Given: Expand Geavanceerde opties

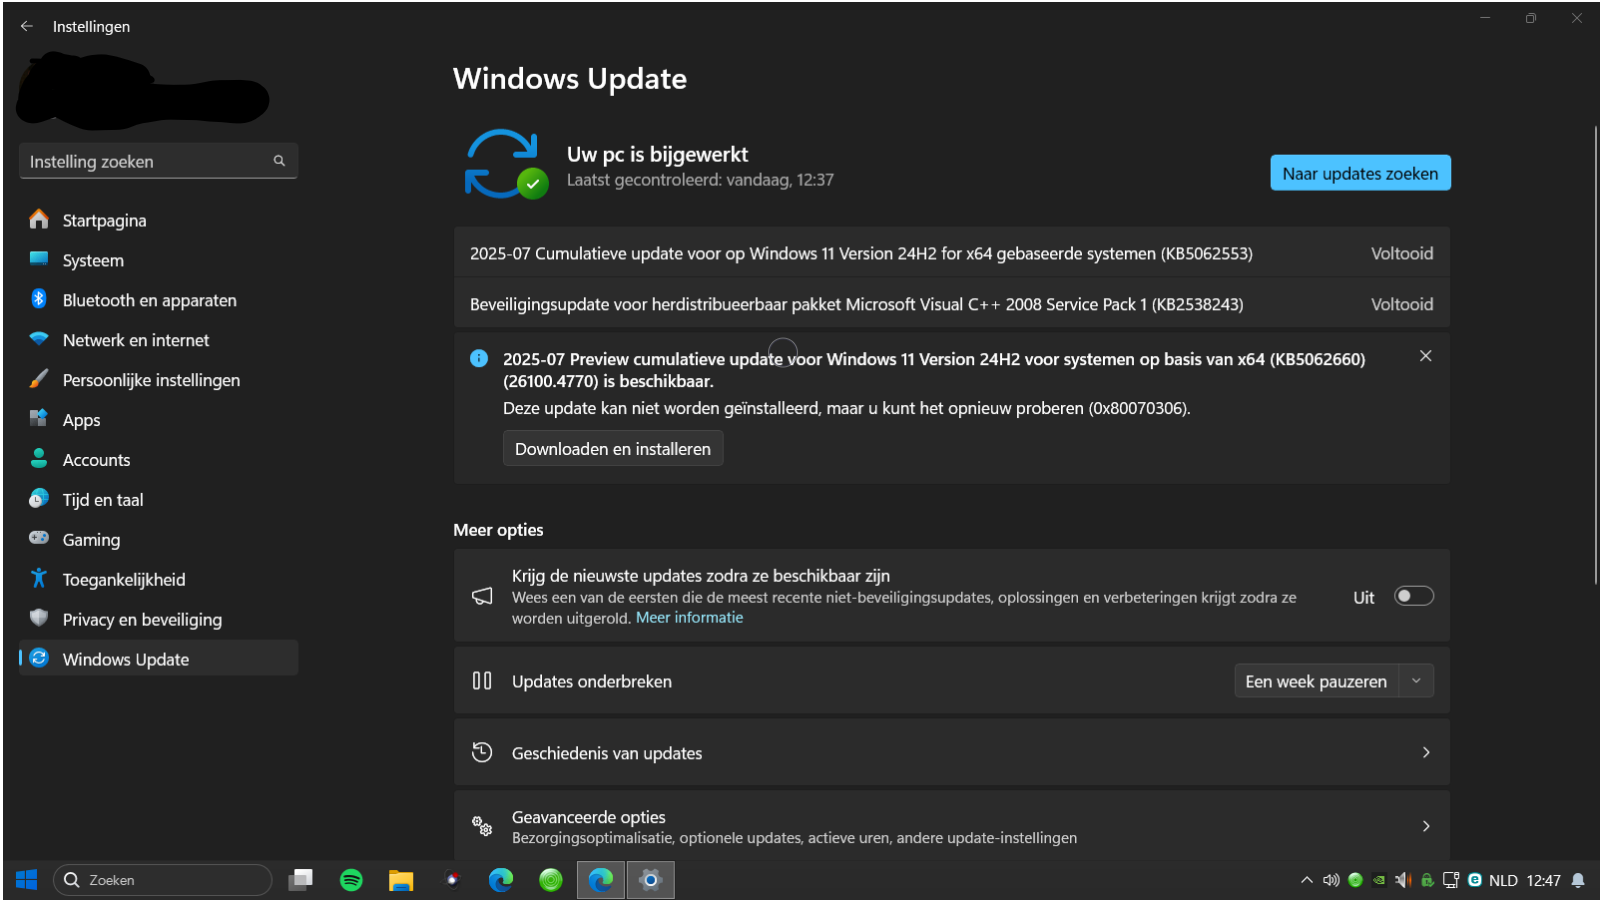Looking at the screenshot, I should 952,826.
